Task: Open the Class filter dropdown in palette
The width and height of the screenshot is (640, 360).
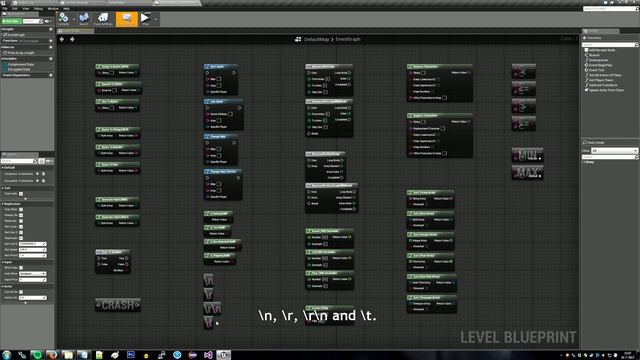Action: click(x=614, y=151)
